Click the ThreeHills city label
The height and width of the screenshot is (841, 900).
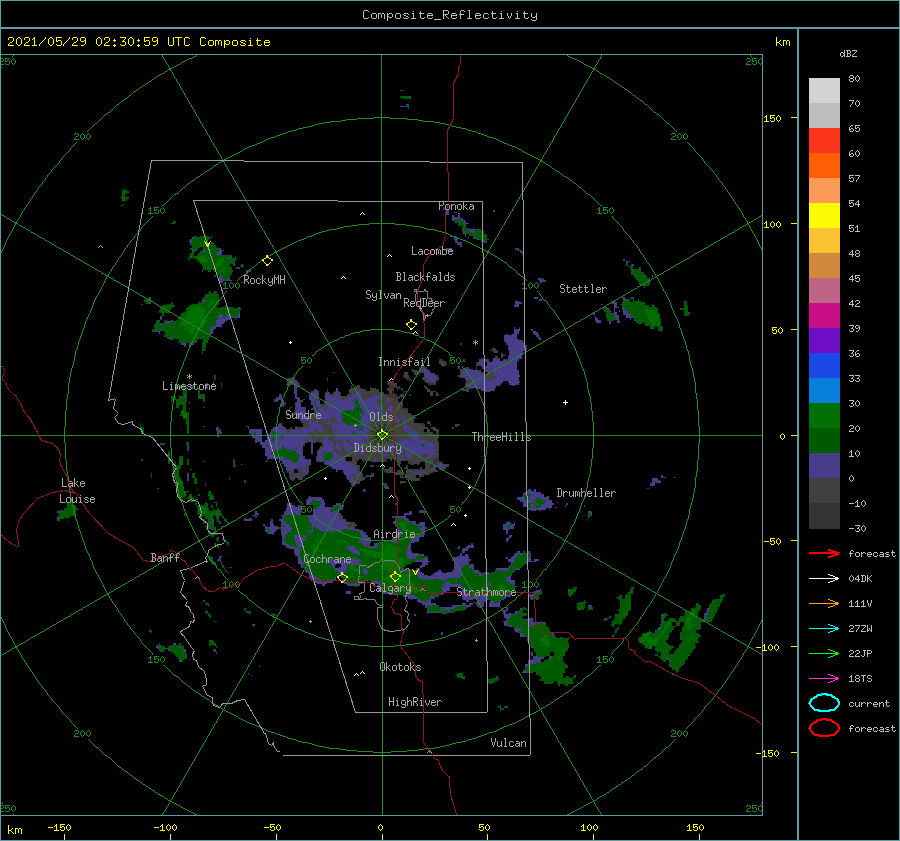coord(502,437)
